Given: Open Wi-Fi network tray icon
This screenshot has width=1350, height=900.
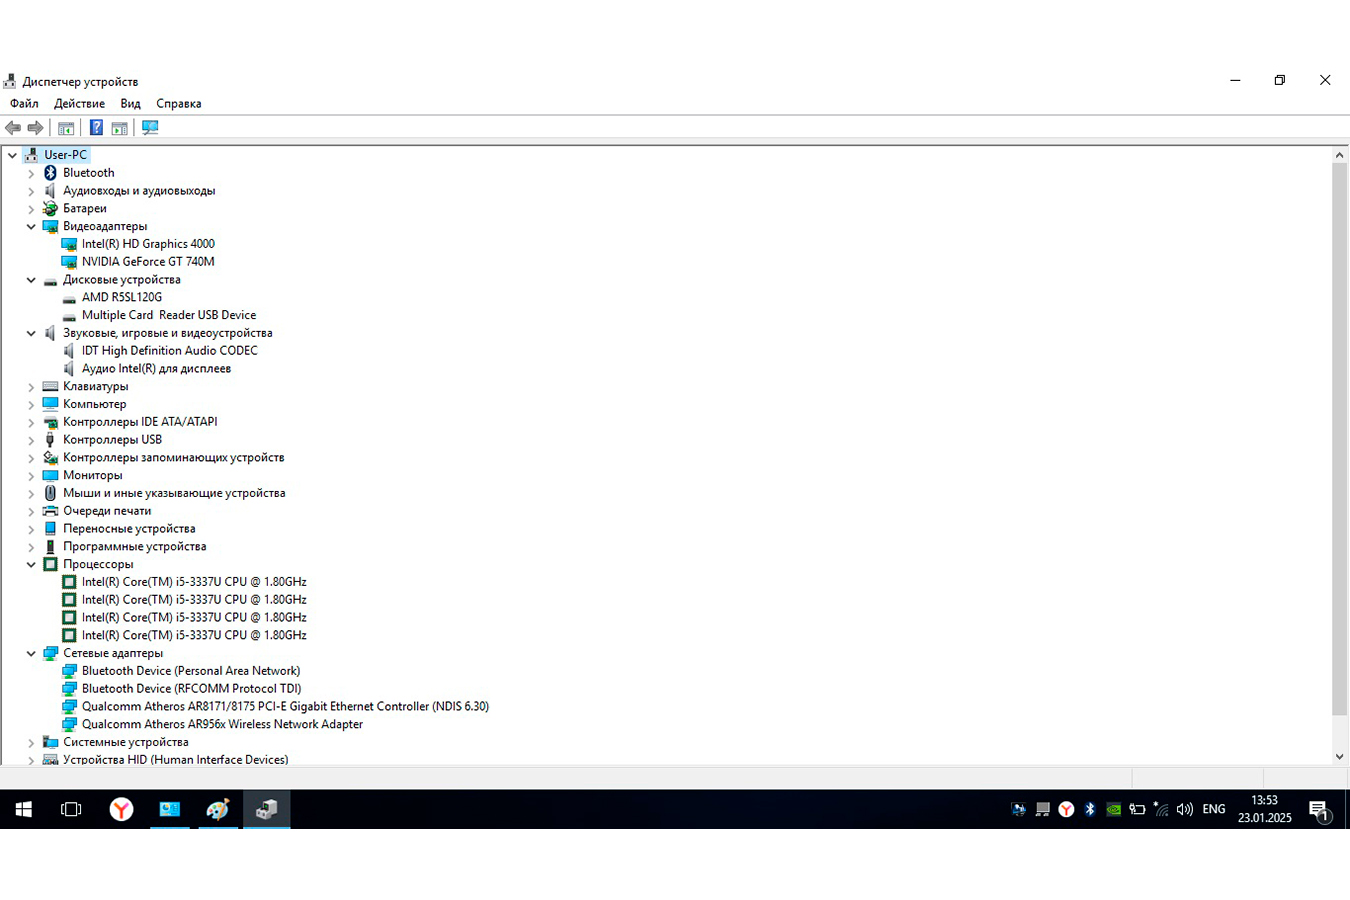Looking at the screenshot, I should (1161, 810).
